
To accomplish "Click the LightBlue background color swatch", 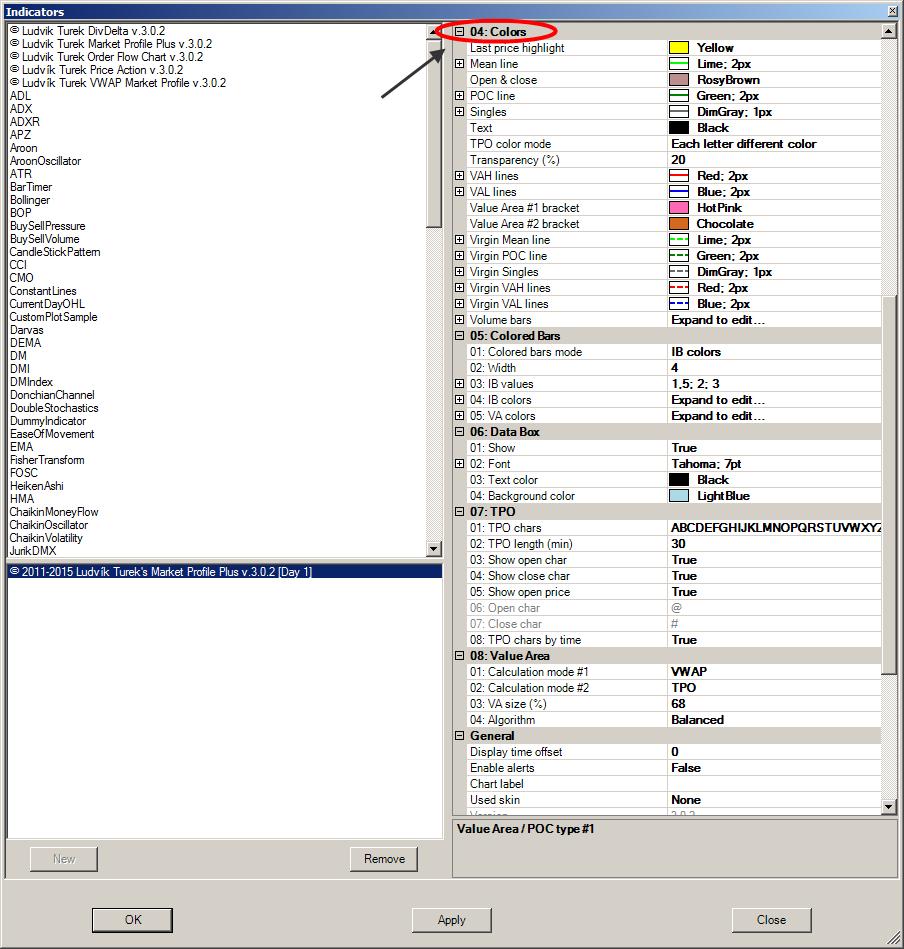I will (679, 496).
